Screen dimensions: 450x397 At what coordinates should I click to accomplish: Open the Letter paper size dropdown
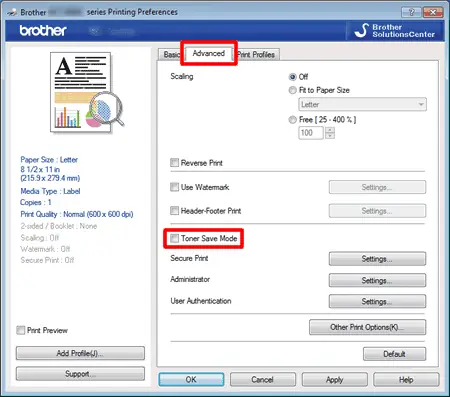[x=362, y=104]
